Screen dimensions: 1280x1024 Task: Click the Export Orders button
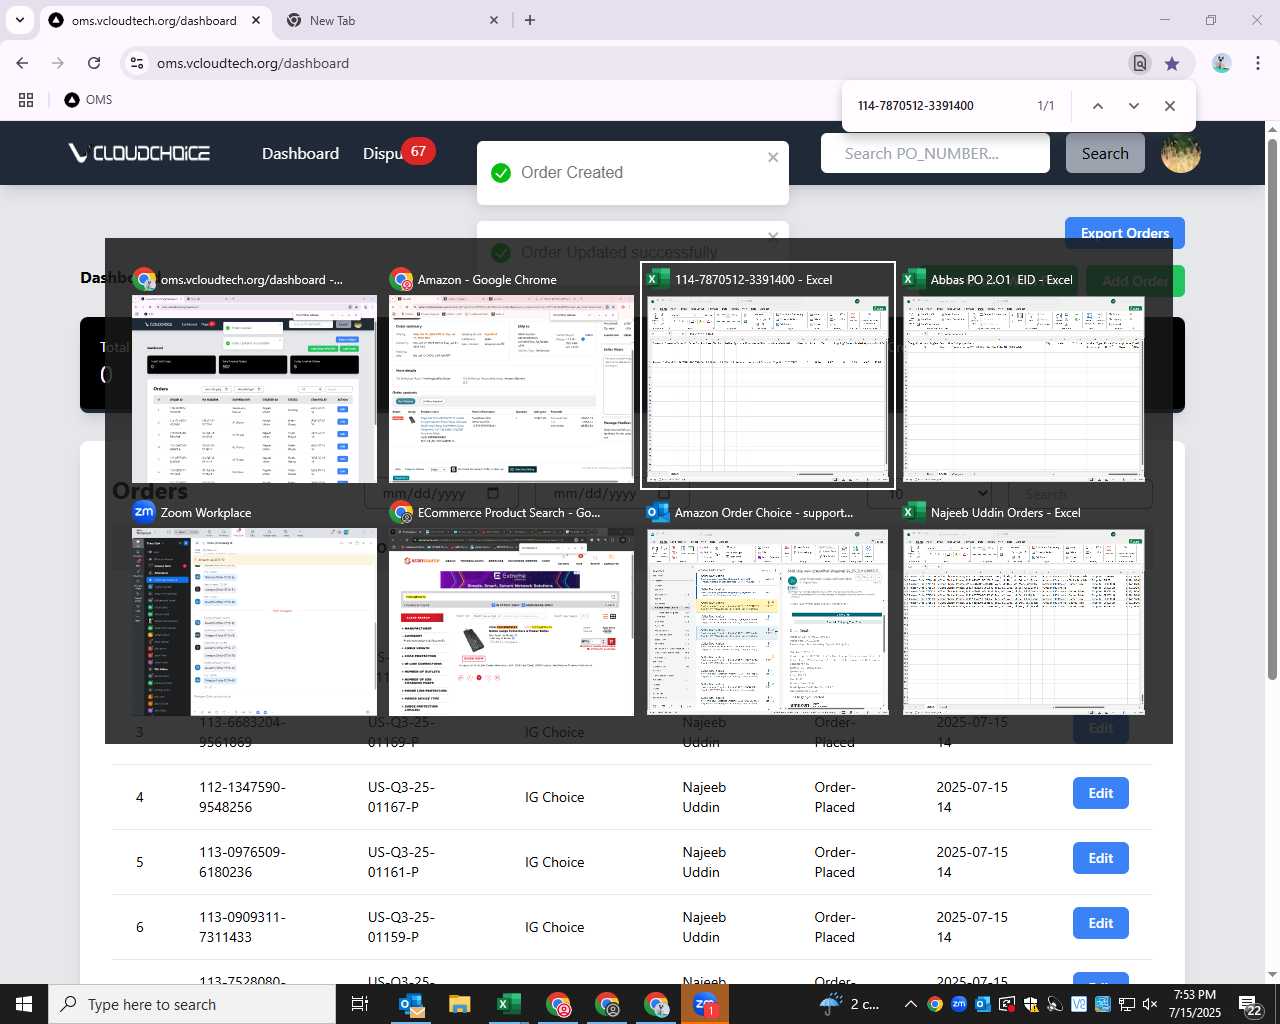(1125, 233)
